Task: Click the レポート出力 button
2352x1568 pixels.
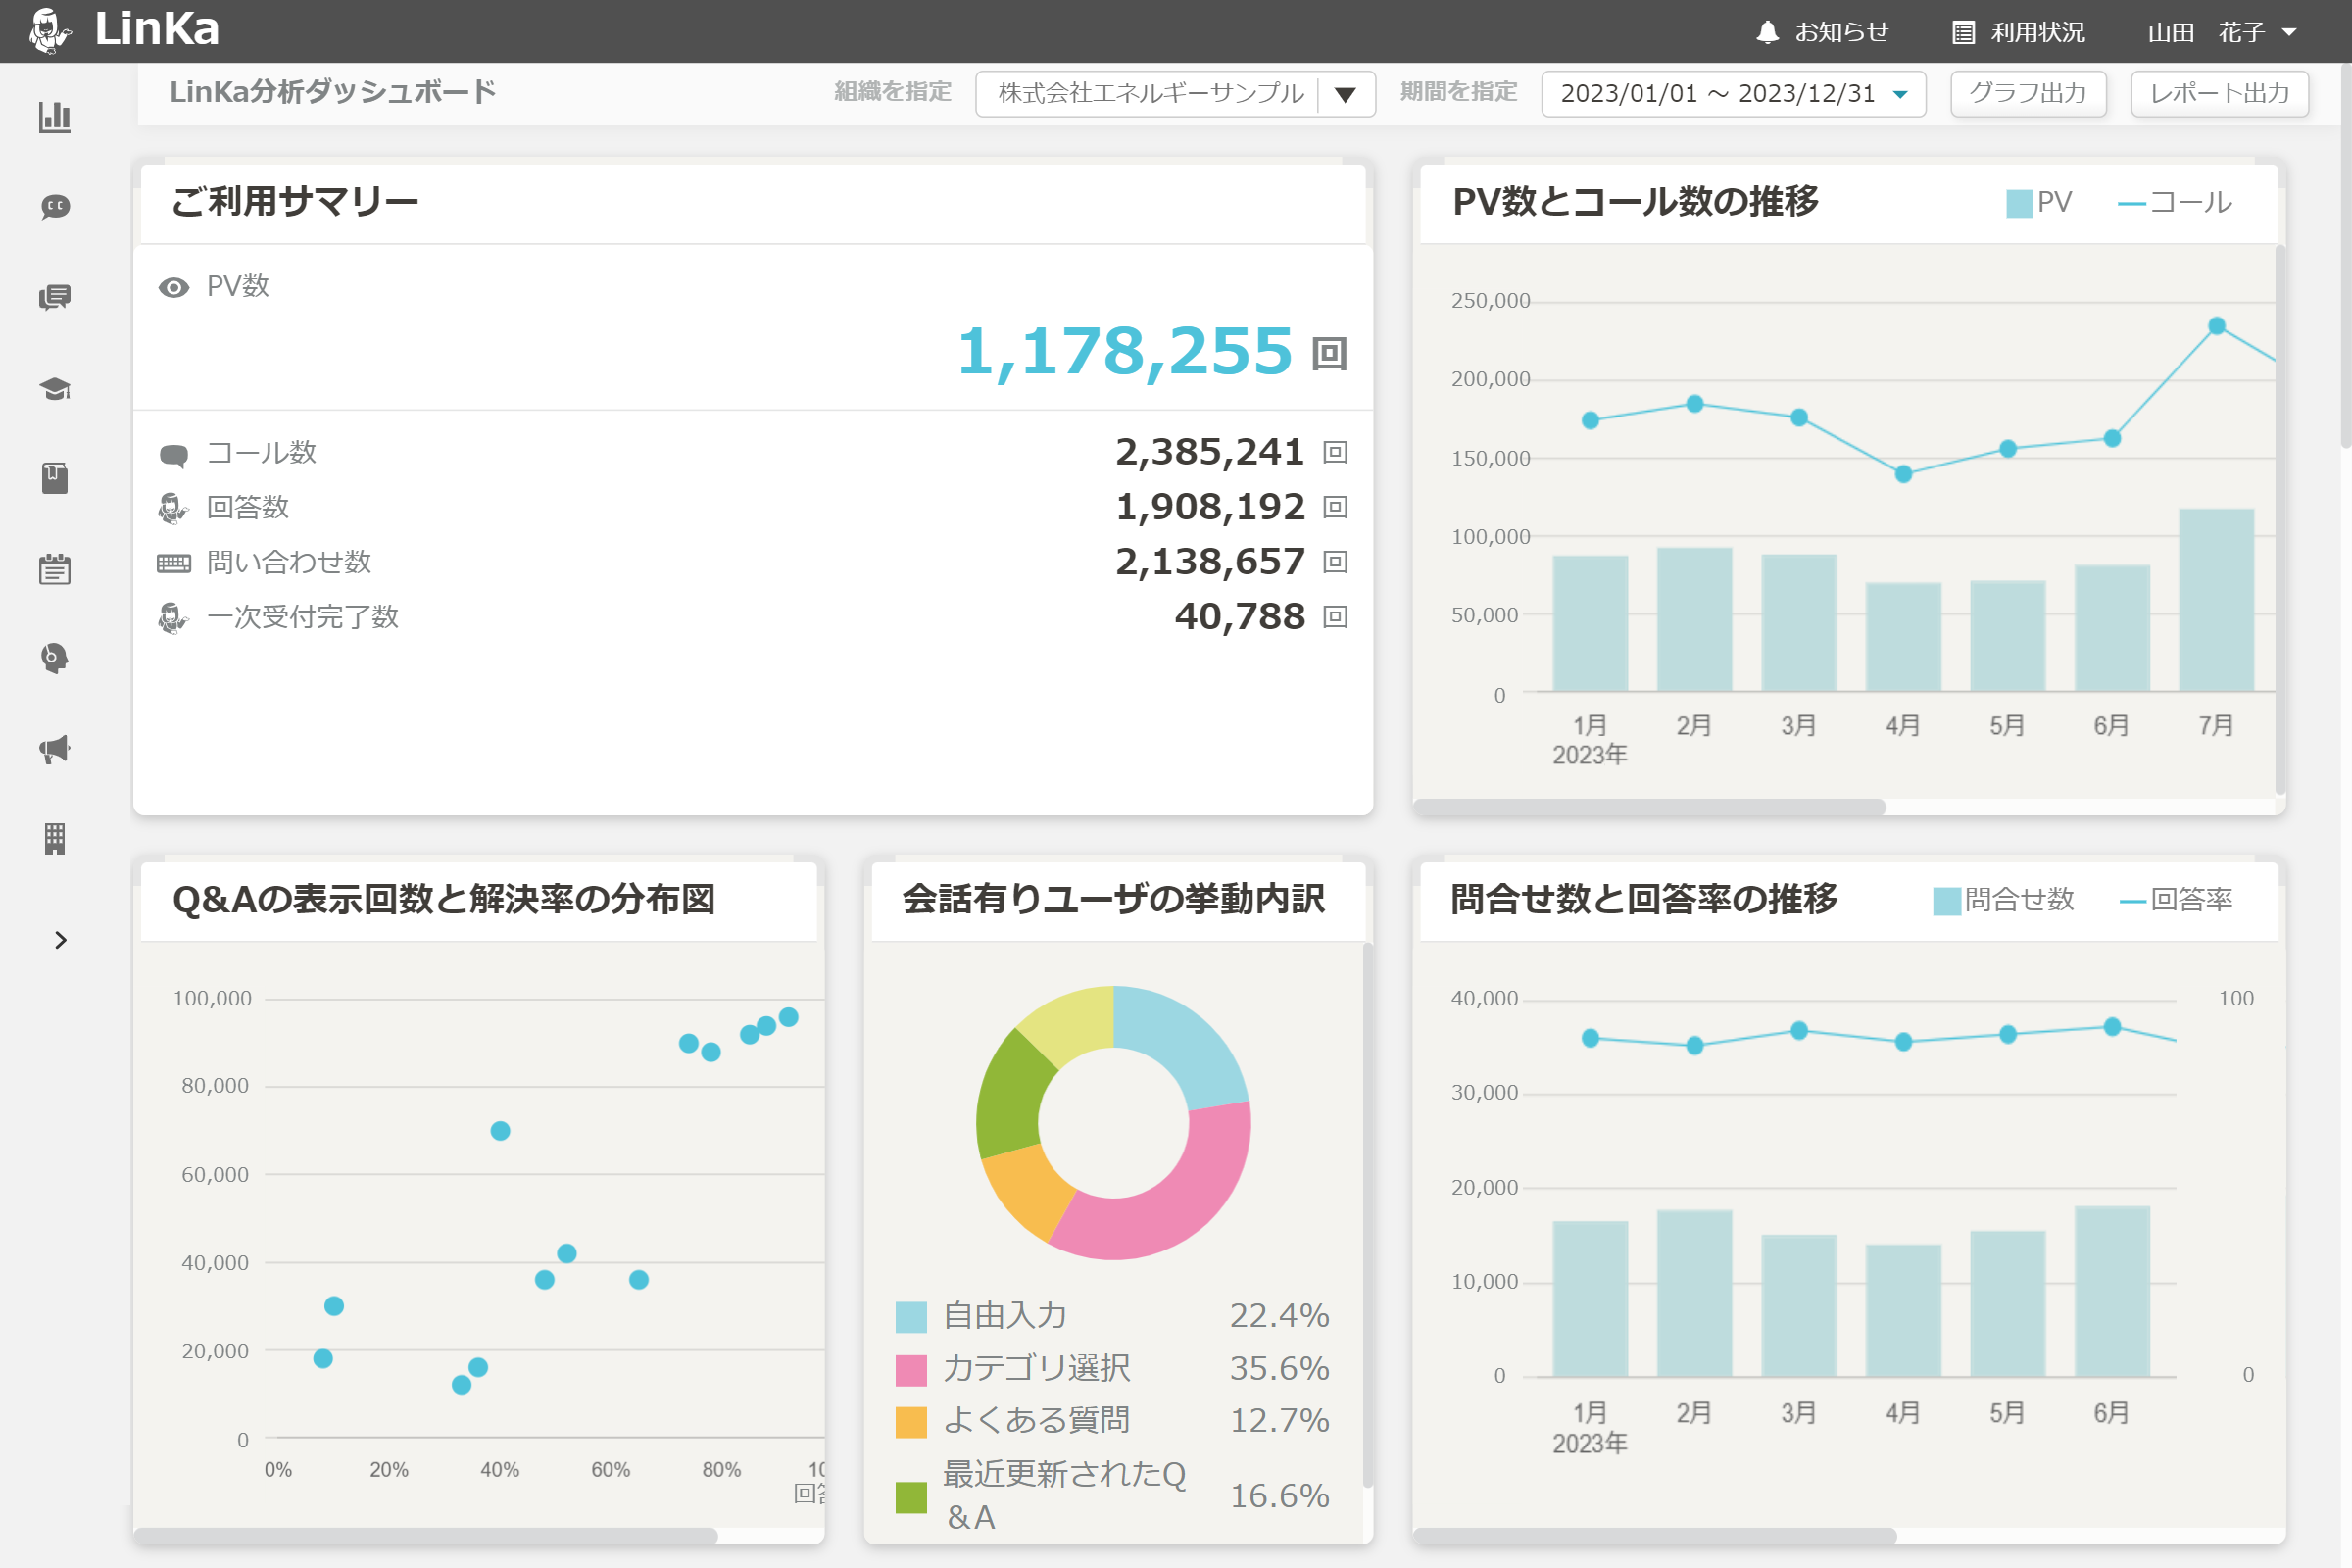Action: [2219, 94]
